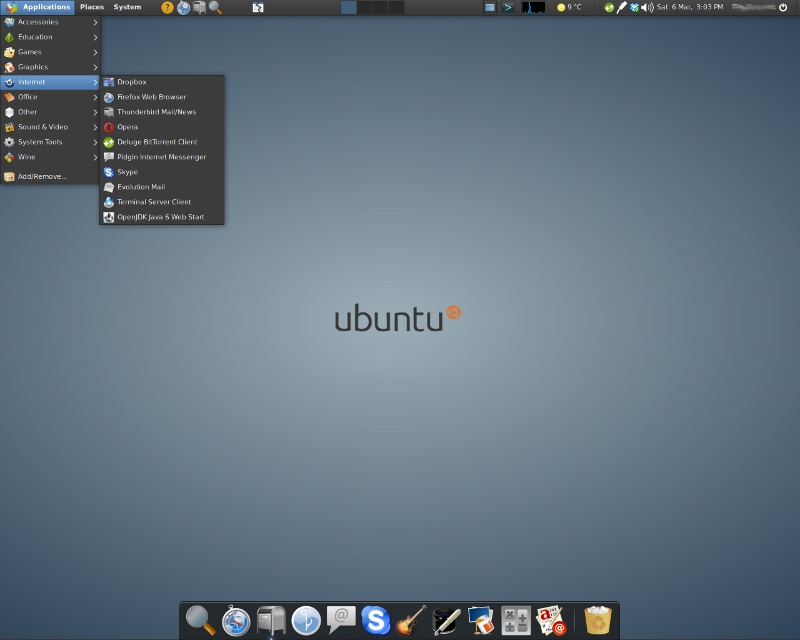
Task: Click the volume speaker tray icon
Action: pyautogui.click(x=647, y=8)
